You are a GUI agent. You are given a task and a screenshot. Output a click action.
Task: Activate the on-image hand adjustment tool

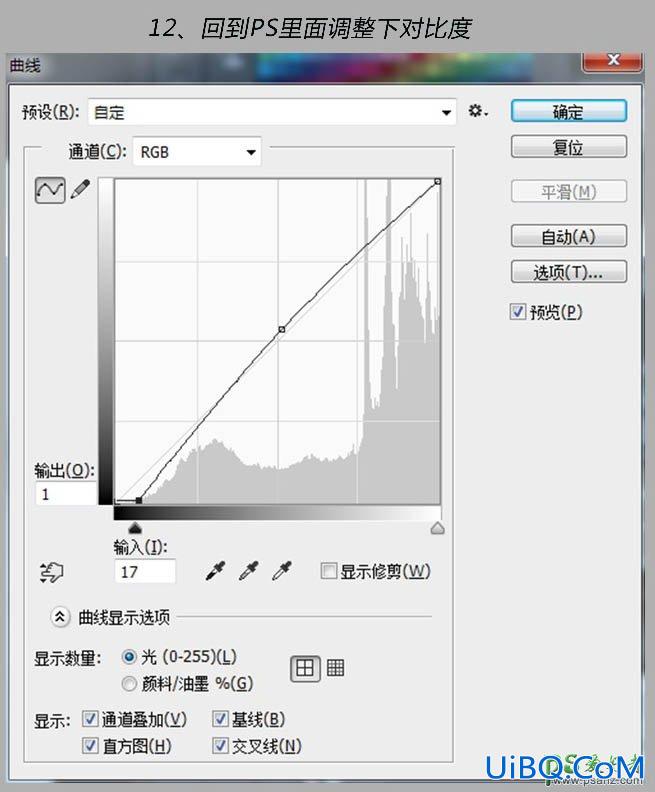tap(51, 573)
